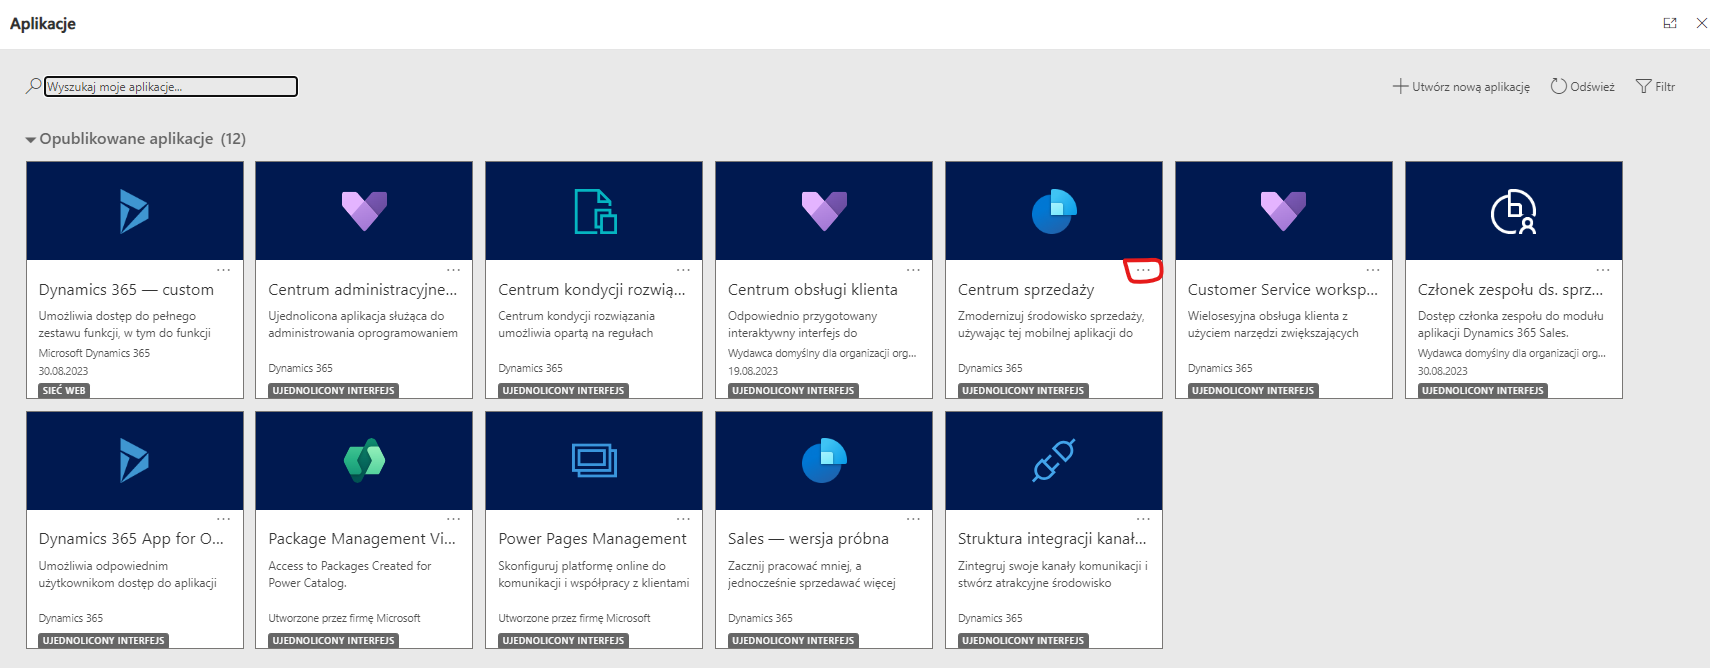This screenshot has width=1710, height=668.
Task: Click the Centrum administracyjne heart icon
Action: pyautogui.click(x=364, y=211)
